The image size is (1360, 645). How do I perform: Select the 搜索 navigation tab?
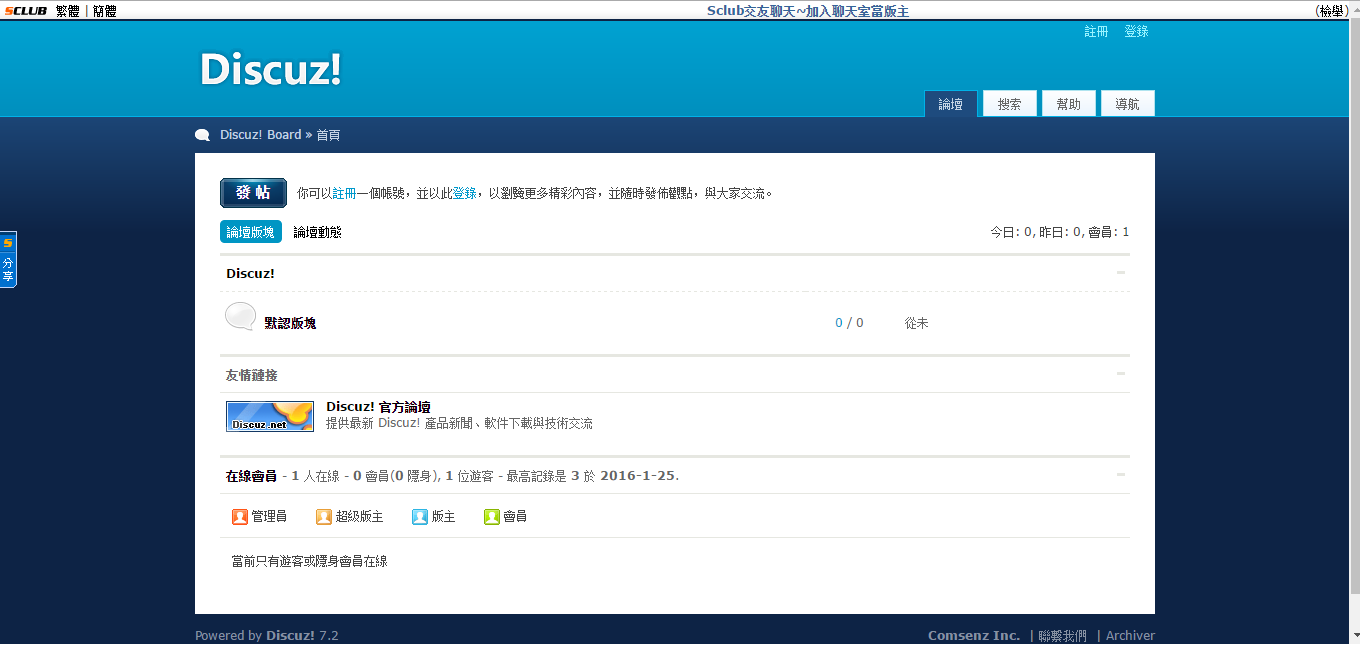[1010, 104]
